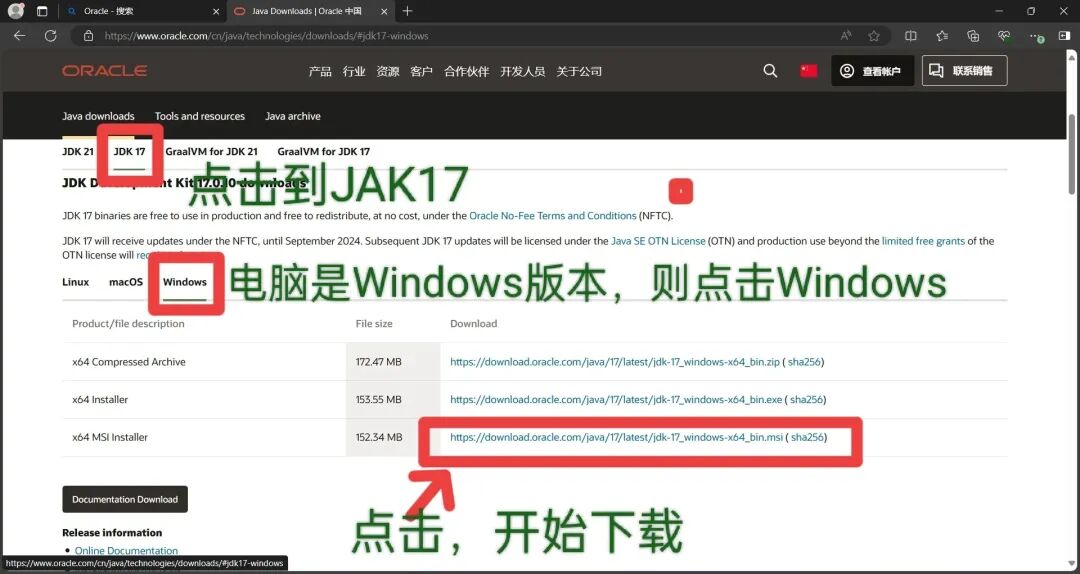The width and height of the screenshot is (1080, 574).
Task: Open the 合作伙伴 menu
Action: 466,72
